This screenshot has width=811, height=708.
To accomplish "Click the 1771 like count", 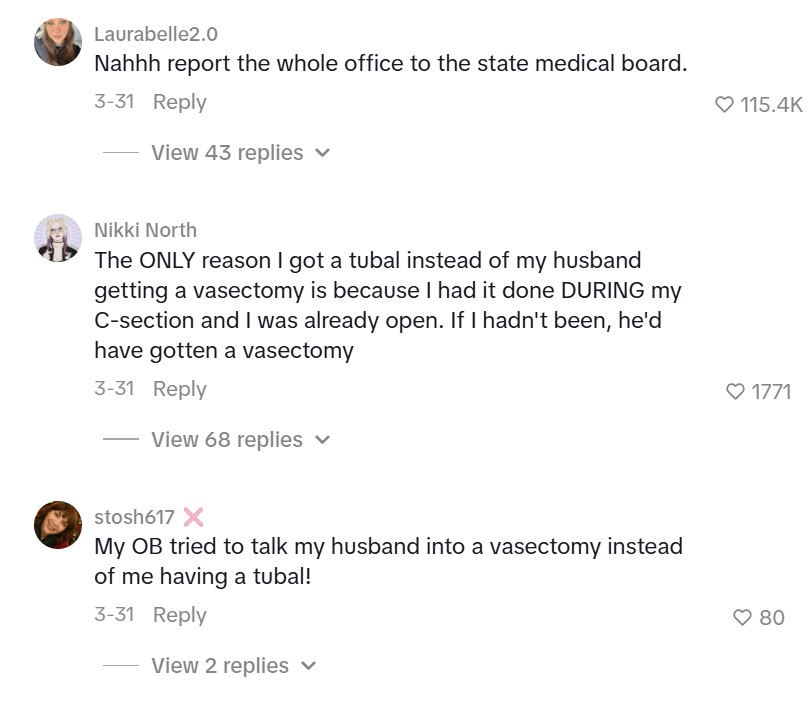I will [771, 391].
